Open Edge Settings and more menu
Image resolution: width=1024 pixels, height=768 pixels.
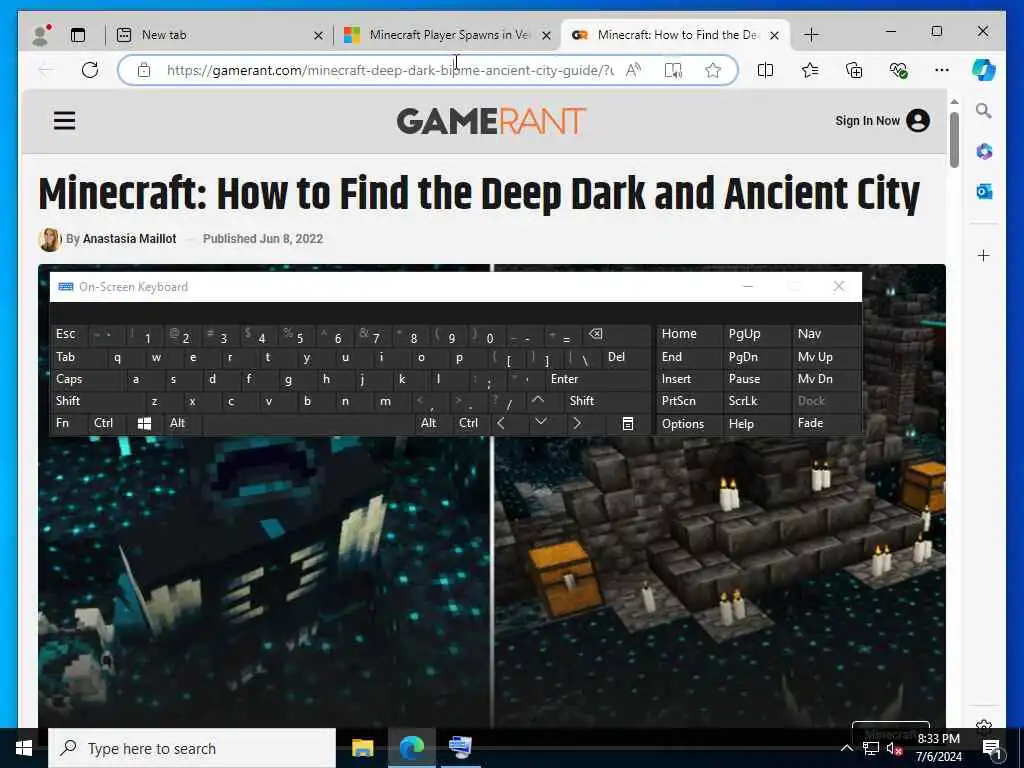(942, 70)
